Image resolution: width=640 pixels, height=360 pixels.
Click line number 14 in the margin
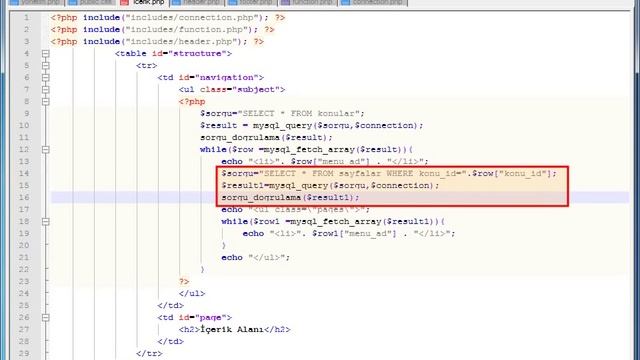point(24,173)
